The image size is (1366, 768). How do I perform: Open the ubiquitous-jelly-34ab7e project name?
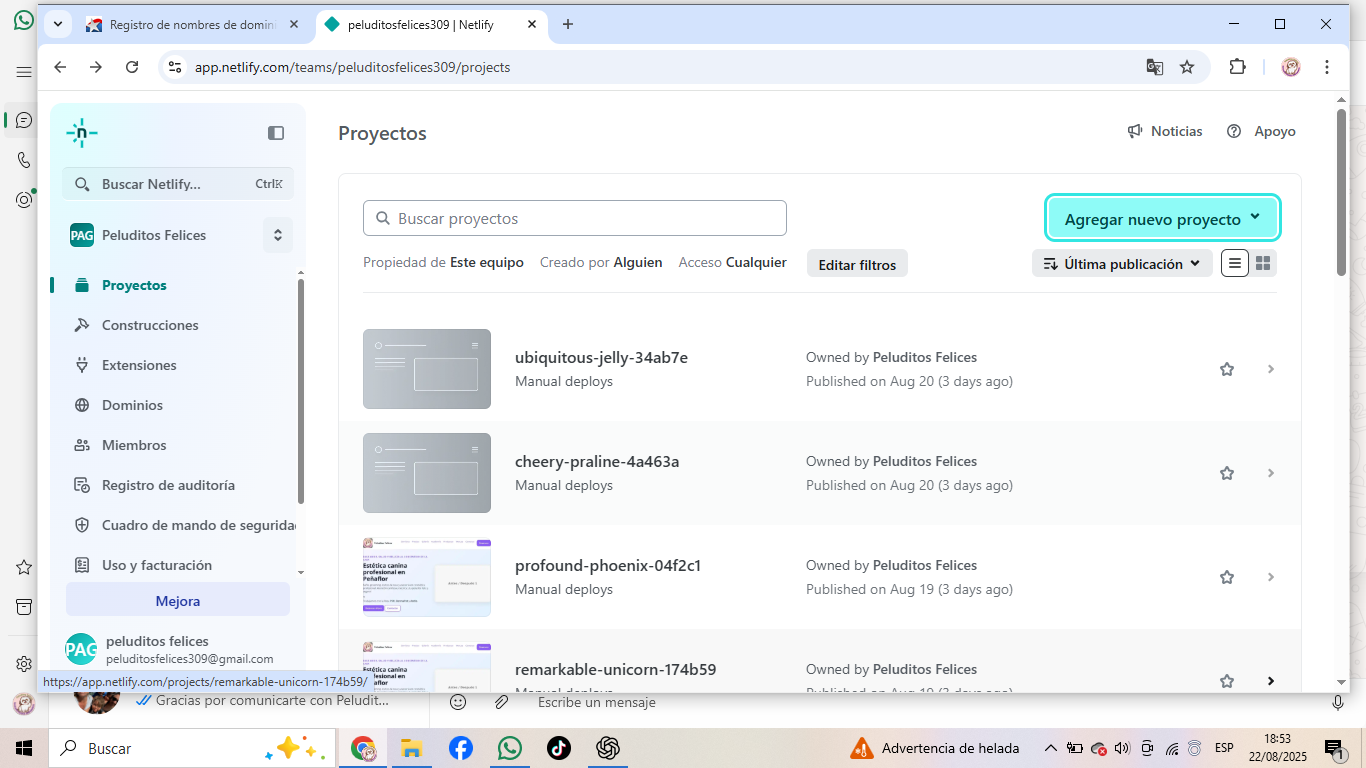(601, 357)
